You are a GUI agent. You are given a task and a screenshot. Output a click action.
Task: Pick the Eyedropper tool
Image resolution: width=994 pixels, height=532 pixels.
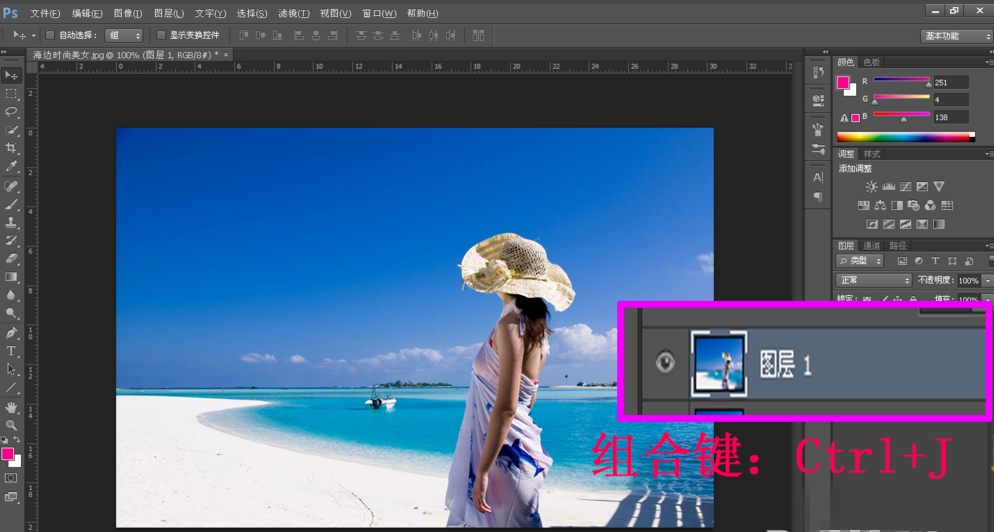pyautogui.click(x=12, y=167)
